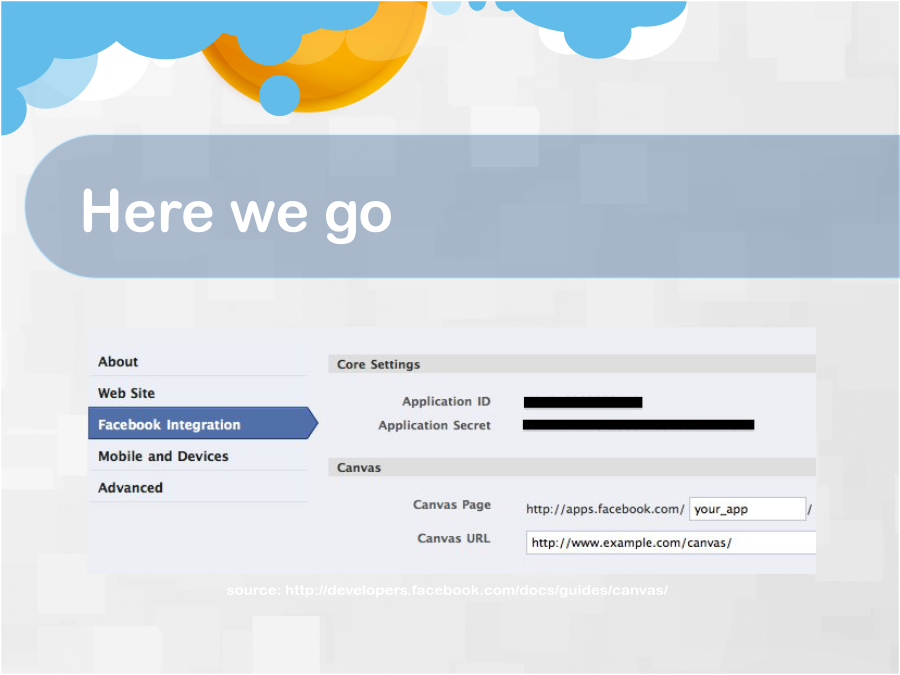
Task: Click the blacked-out Application Secret value
Action: 638,425
